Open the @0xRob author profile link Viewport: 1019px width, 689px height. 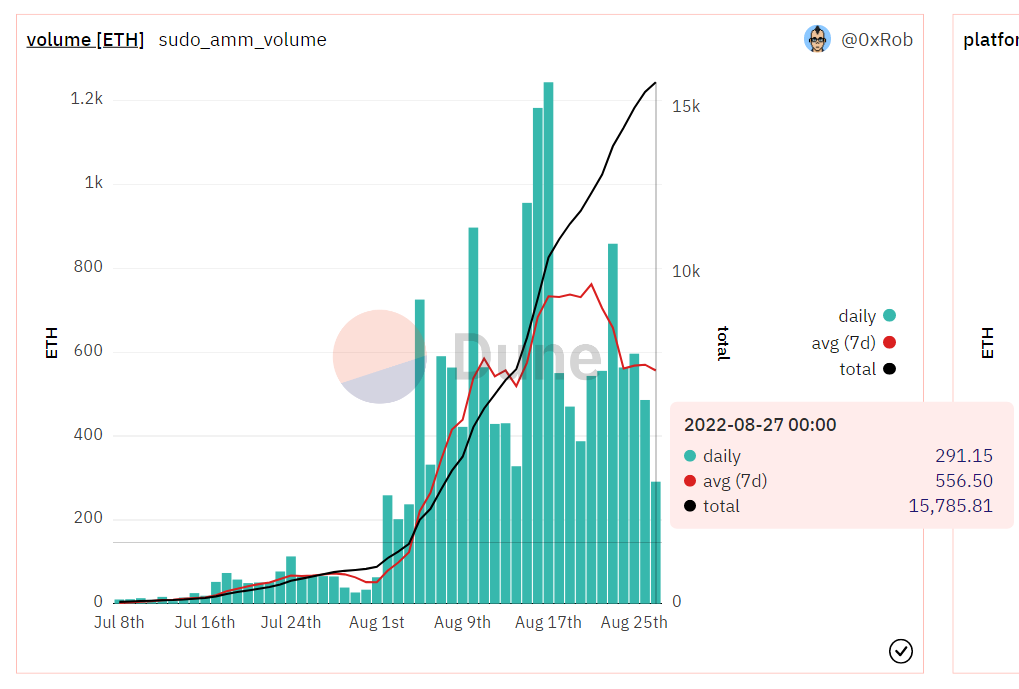tap(876, 40)
